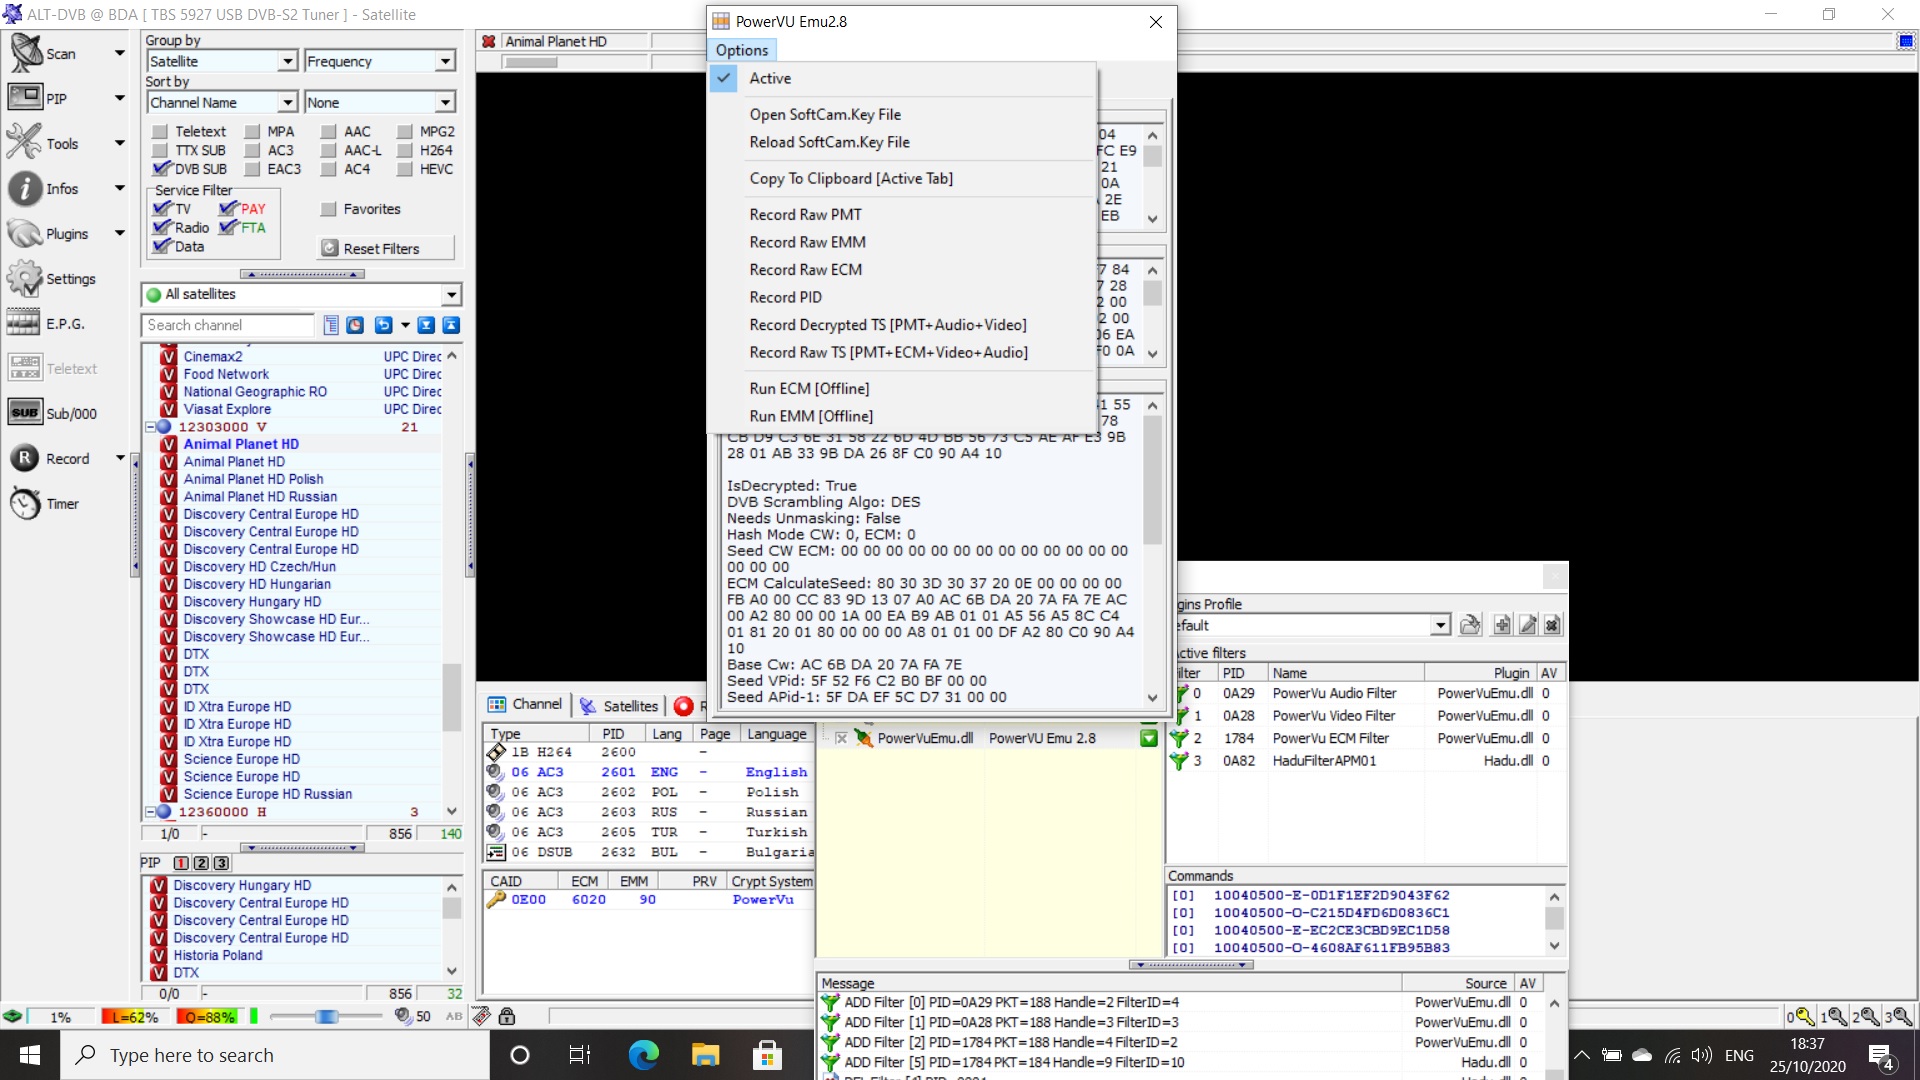Image resolution: width=1920 pixels, height=1080 pixels.
Task: Enable the Teletext filter checkbox
Action: pos(160,131)
